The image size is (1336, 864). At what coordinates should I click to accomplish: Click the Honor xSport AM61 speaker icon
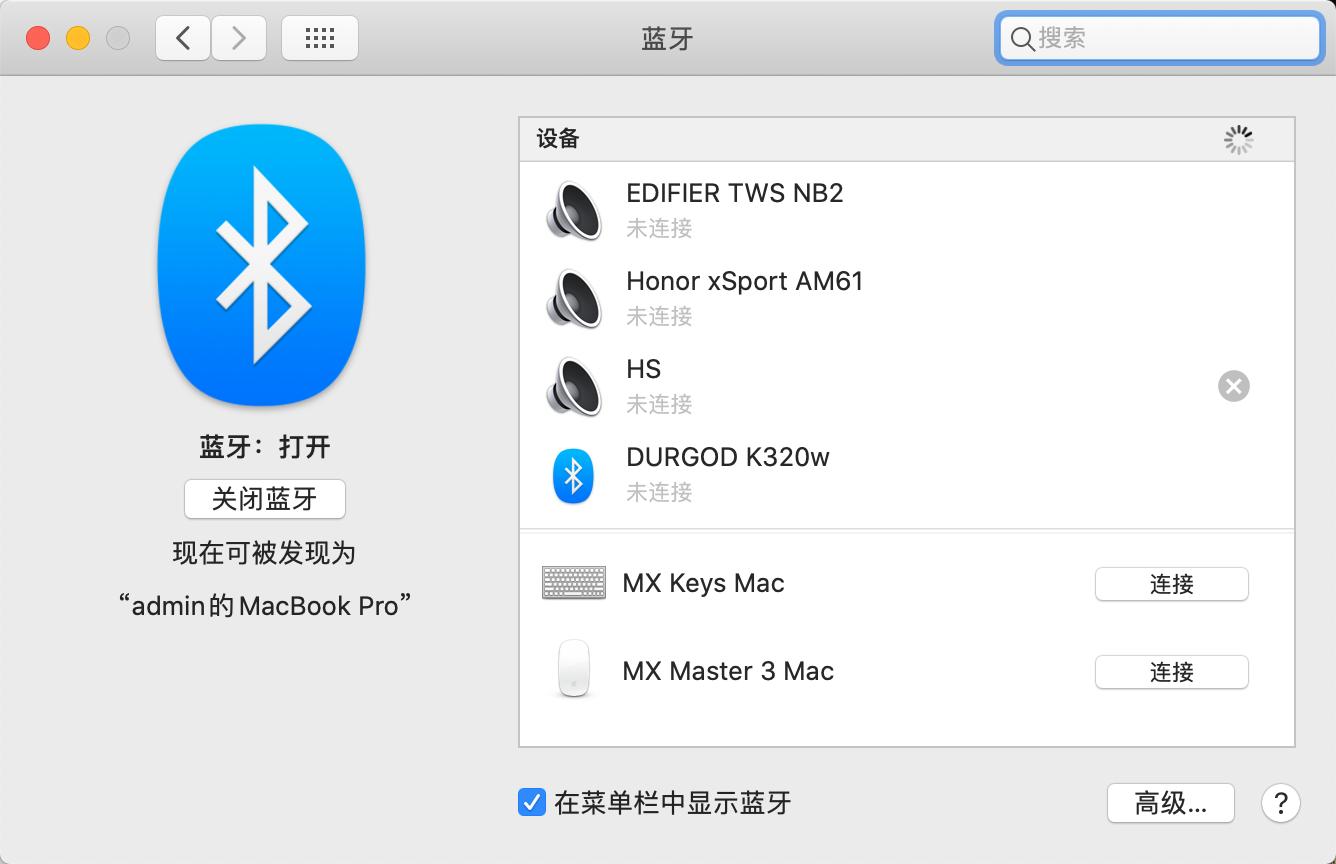[574, 298]
